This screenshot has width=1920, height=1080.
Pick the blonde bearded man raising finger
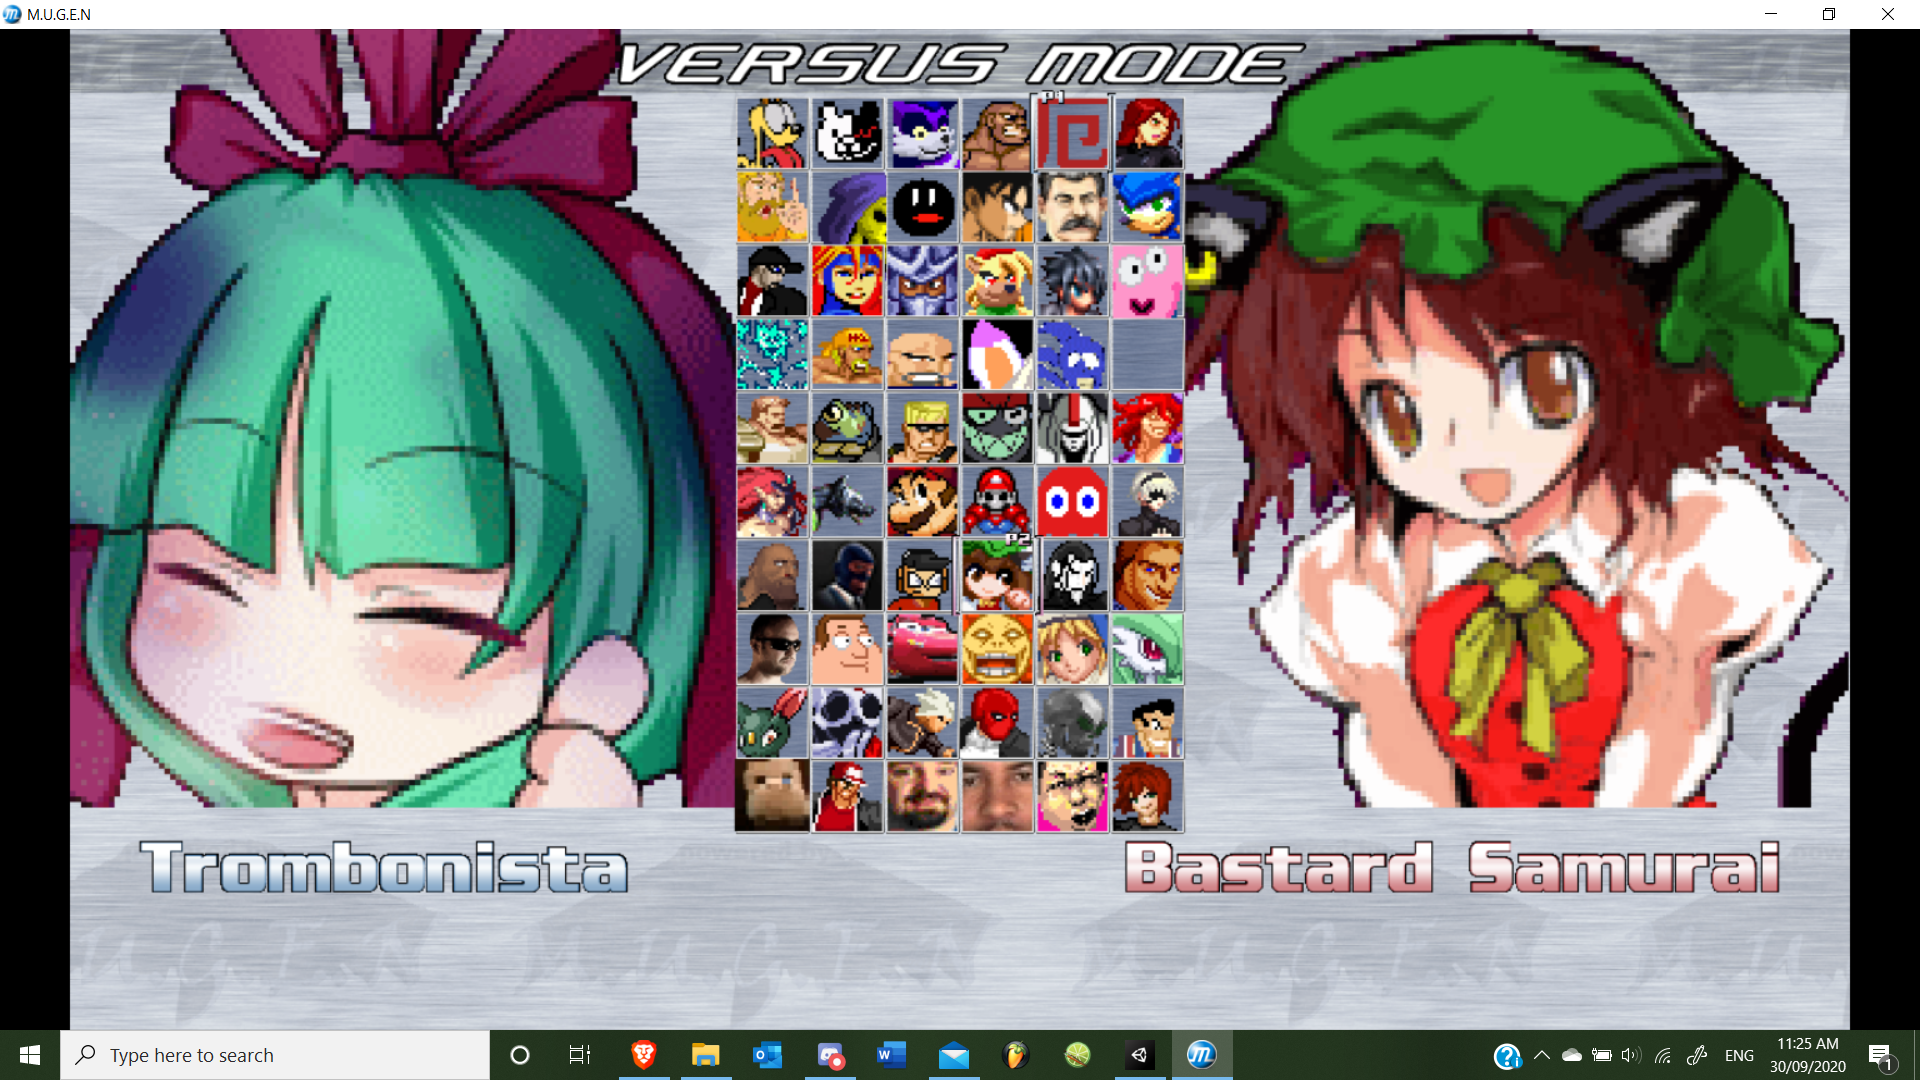click(x=772, y=207)
